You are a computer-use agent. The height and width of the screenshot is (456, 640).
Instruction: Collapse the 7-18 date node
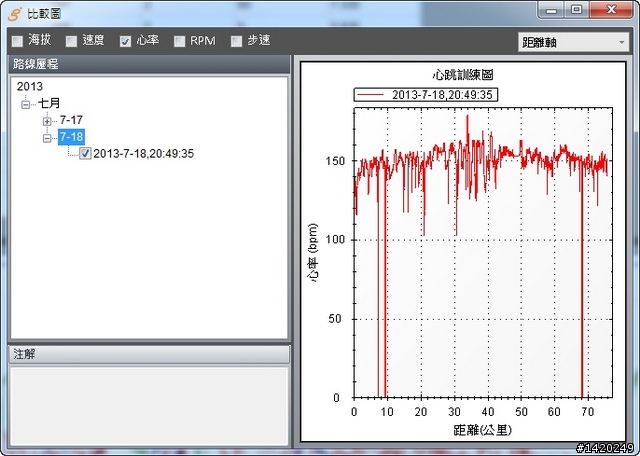coord(47,138)
